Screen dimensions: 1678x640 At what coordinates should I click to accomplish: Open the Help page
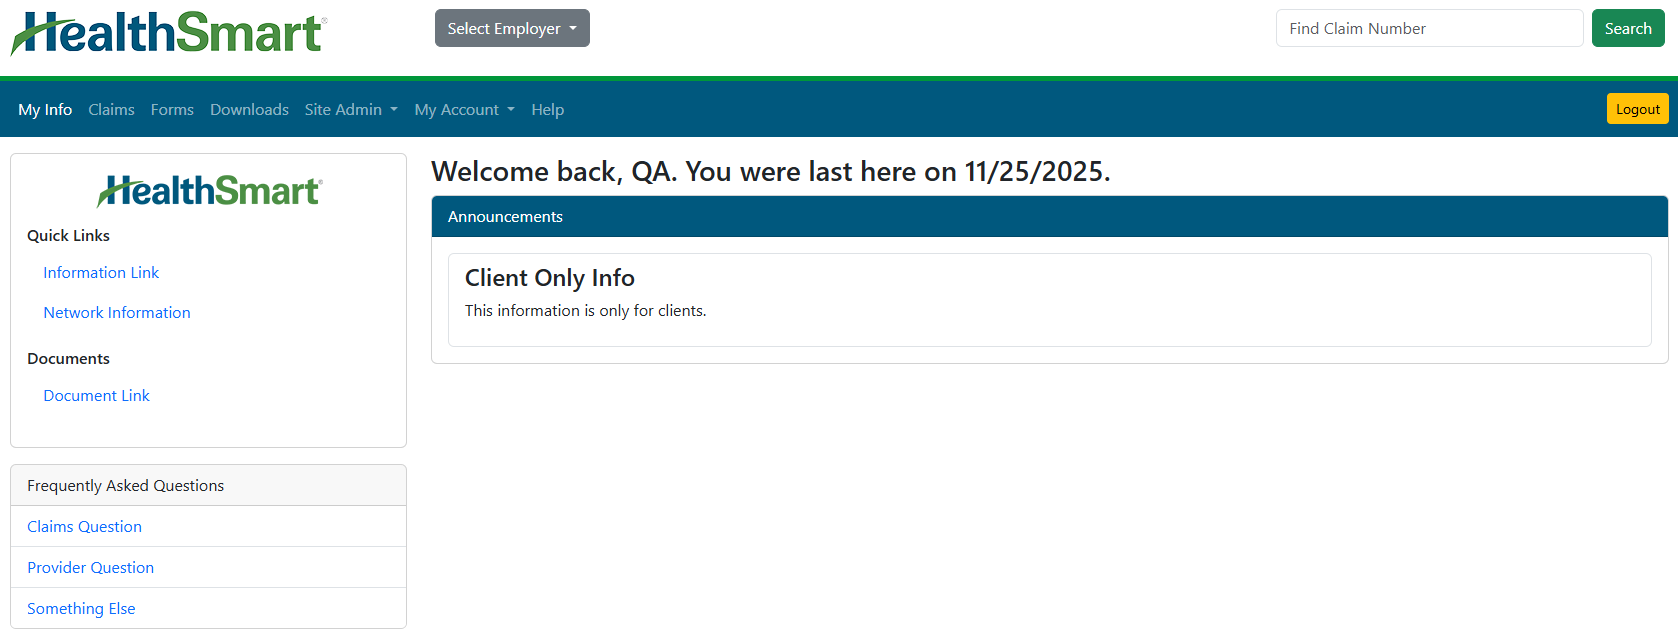click(547, 110)
